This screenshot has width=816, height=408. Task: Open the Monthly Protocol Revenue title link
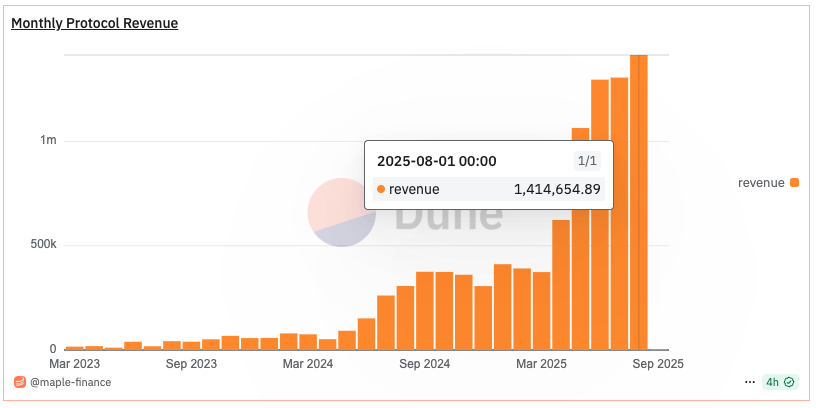coord(95,23)
